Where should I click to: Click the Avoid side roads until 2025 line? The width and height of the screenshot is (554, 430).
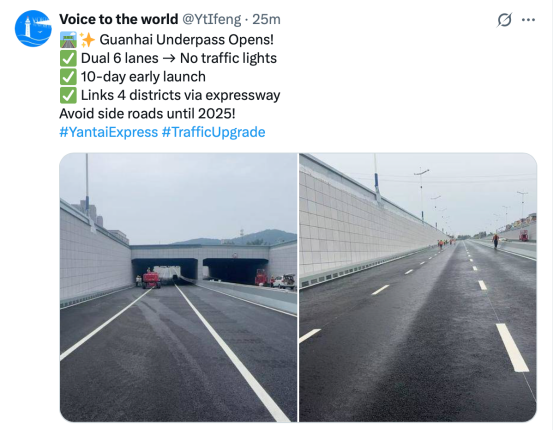point(147,114)
